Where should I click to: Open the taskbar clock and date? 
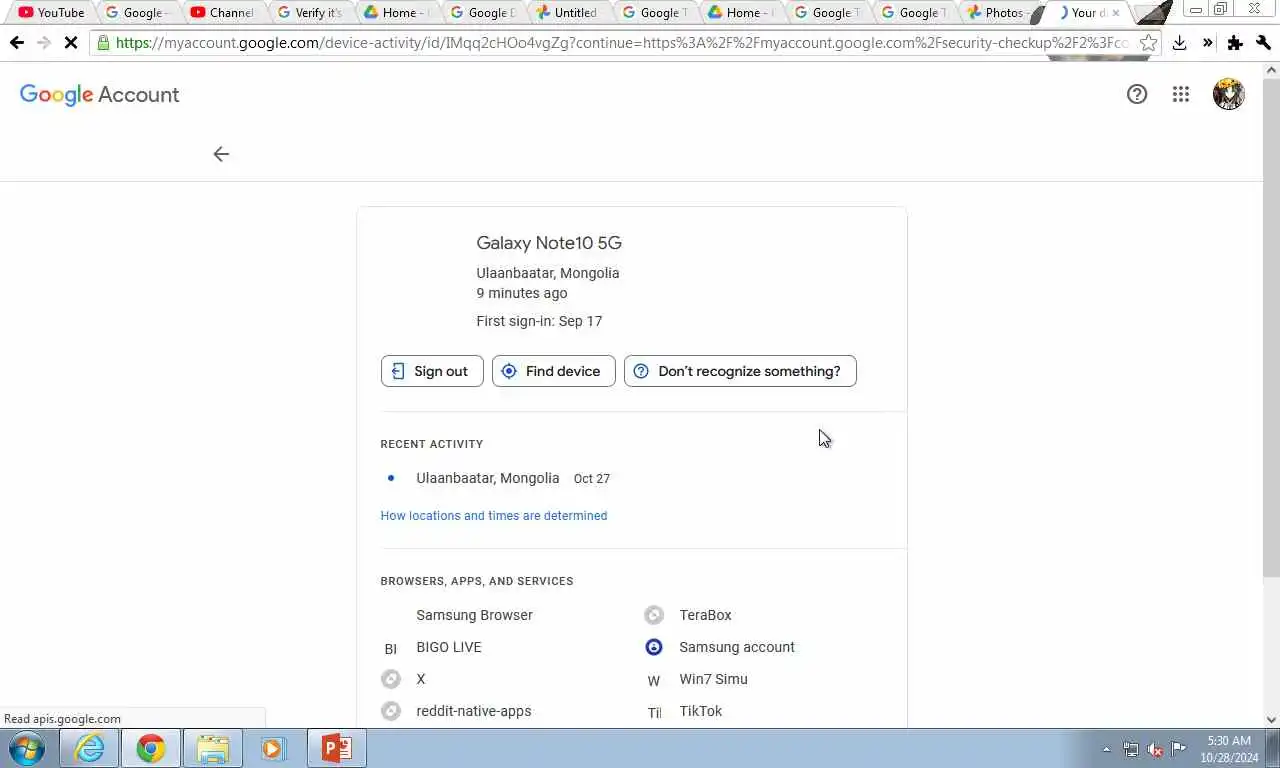(1229, 749)
